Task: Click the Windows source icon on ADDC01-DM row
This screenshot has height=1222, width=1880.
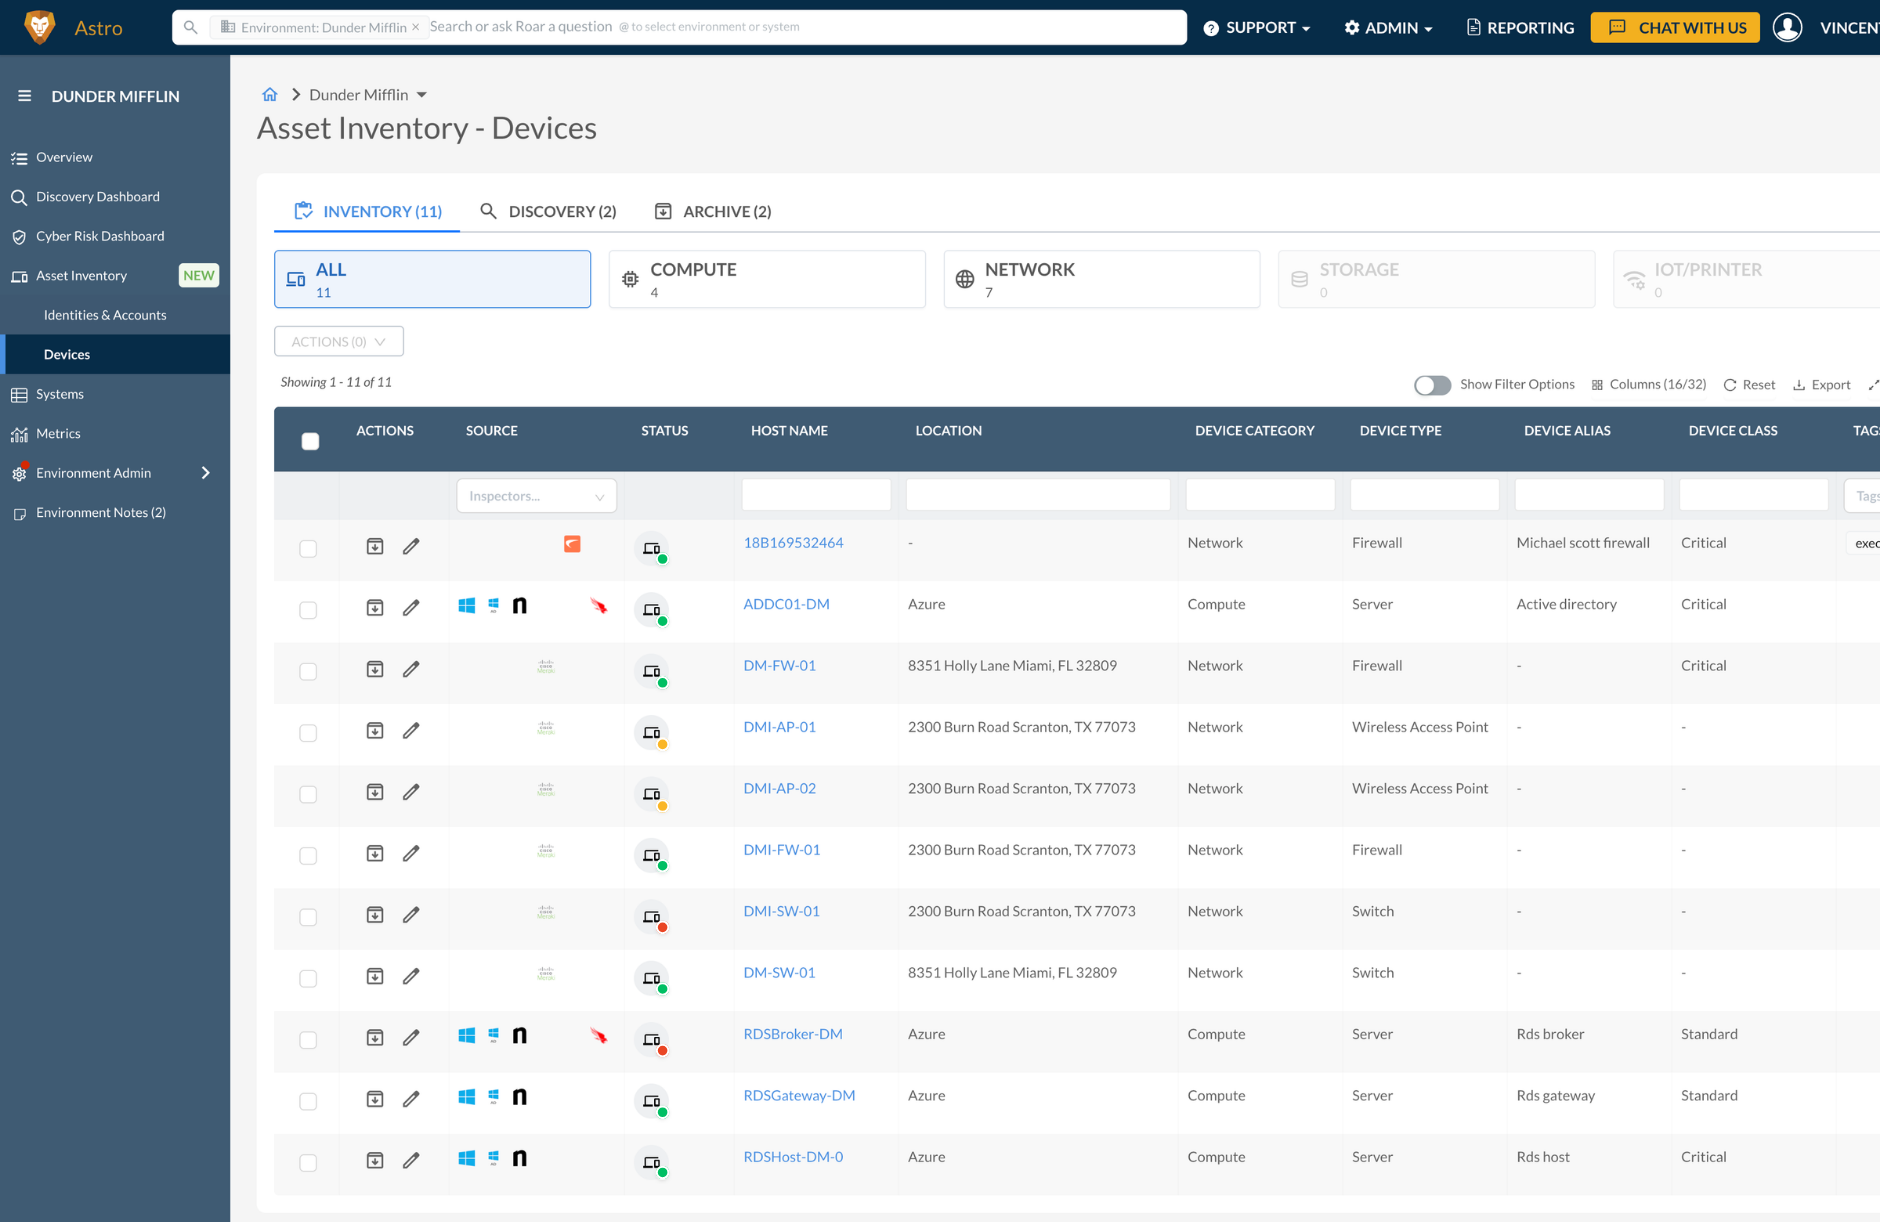Action: [x=467, y=605]
